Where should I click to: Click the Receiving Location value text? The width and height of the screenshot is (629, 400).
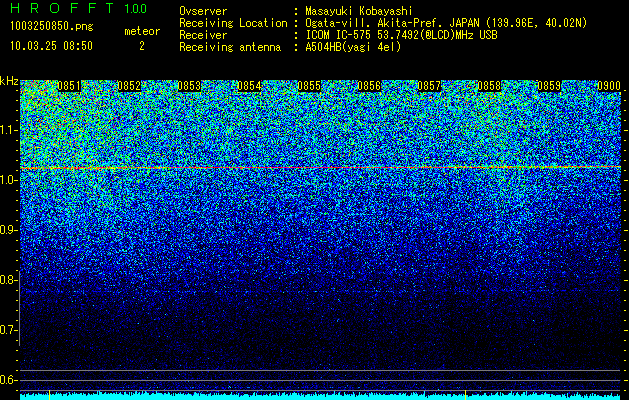446,23
